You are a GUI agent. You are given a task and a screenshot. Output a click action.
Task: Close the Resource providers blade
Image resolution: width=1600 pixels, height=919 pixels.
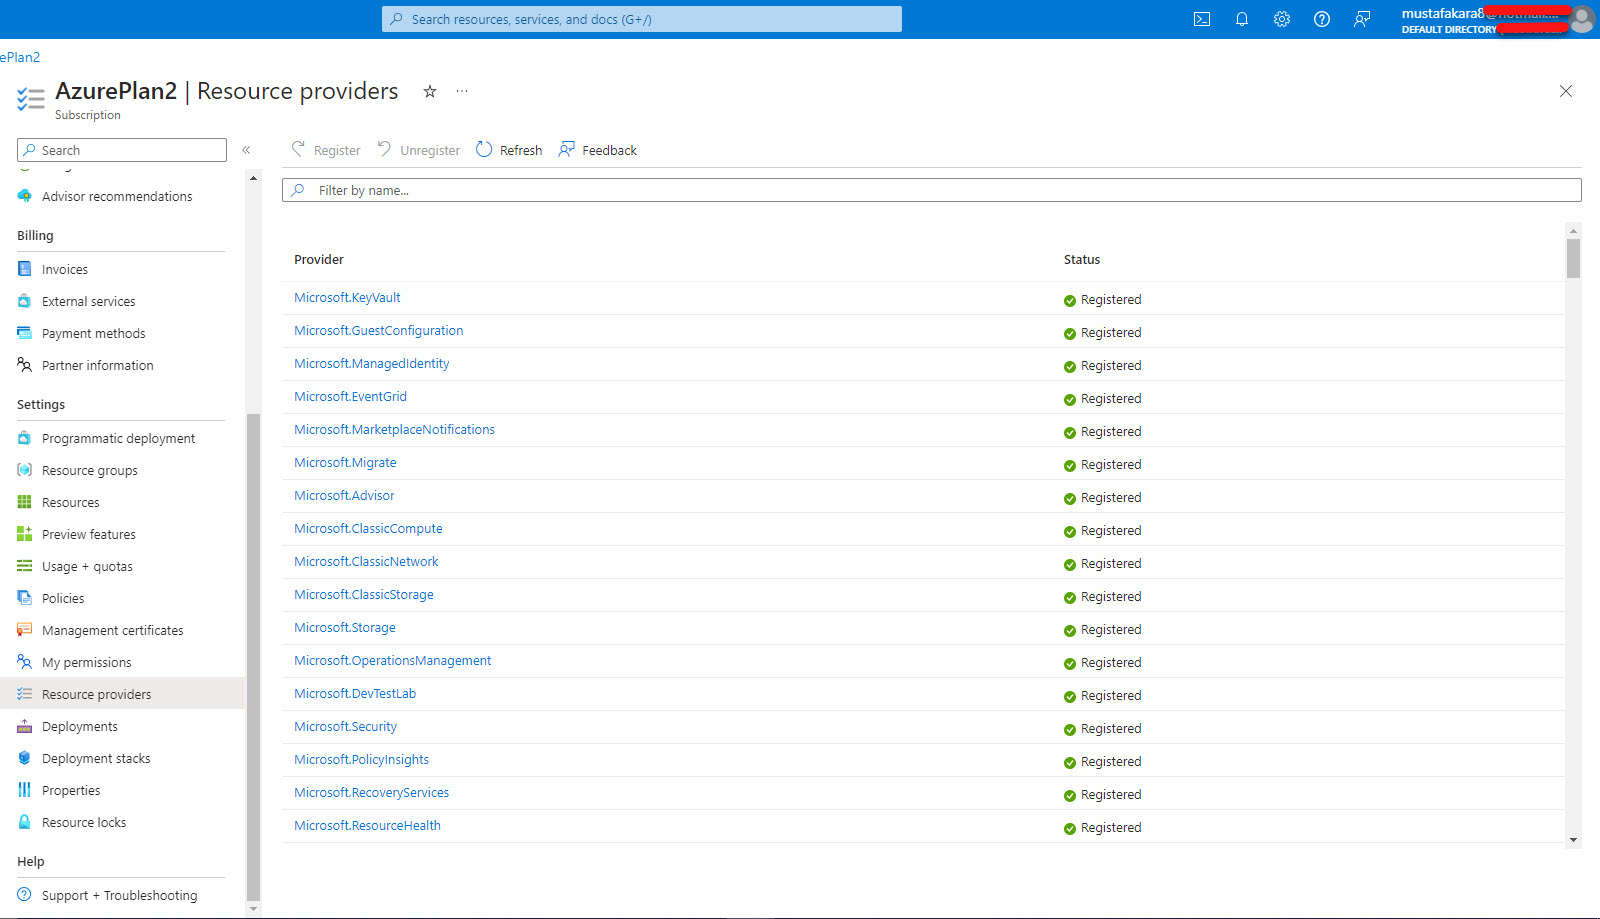pos(1566,91)
